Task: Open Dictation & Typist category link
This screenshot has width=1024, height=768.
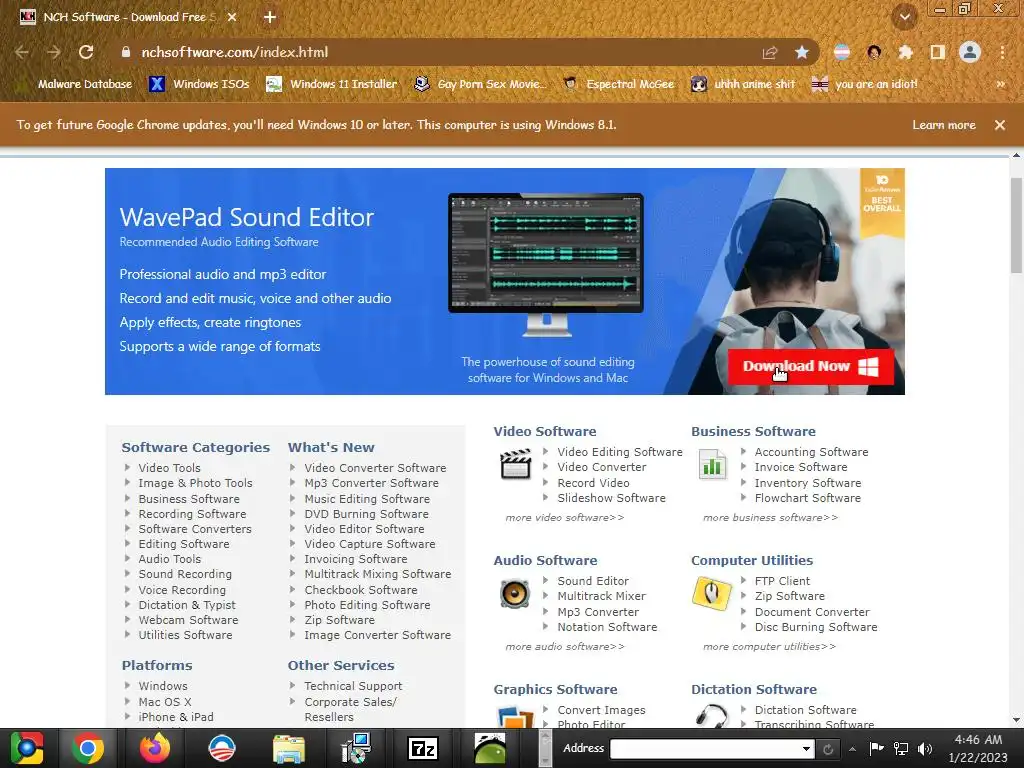Action: 187,605
